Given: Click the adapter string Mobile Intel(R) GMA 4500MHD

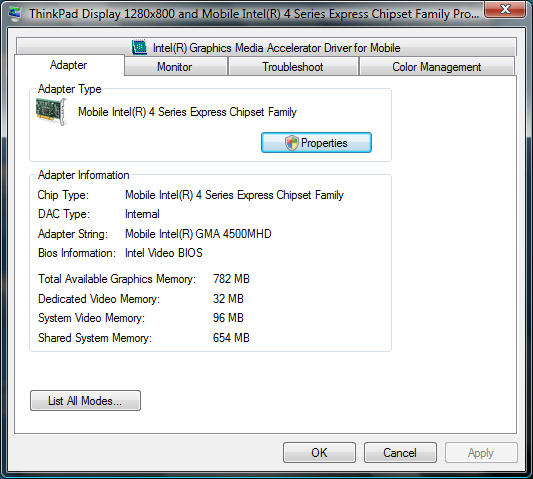Looking at the screenshot, I should tap(198, 234).
